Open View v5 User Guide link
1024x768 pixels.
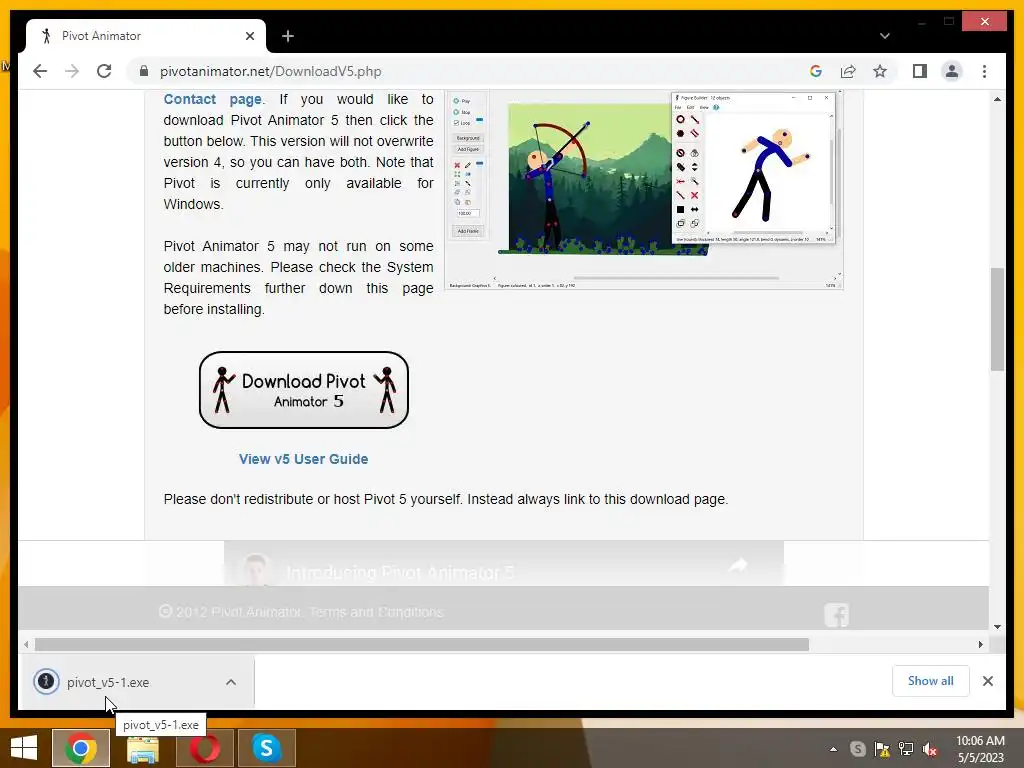tap(304, 459)
